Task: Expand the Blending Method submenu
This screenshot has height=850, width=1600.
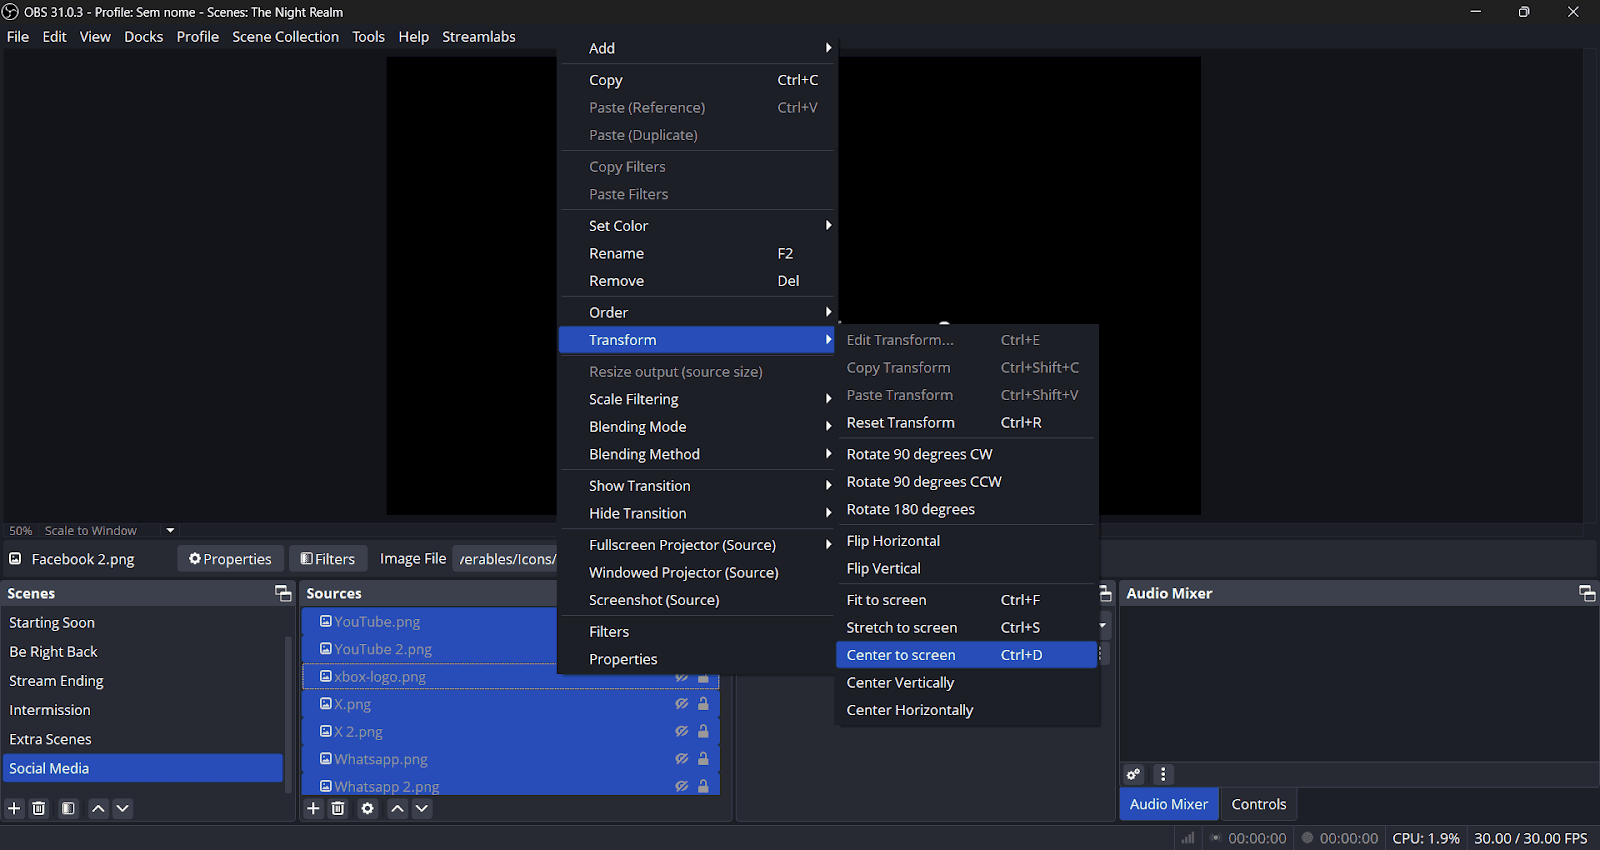Action: (x=697, y=454)
